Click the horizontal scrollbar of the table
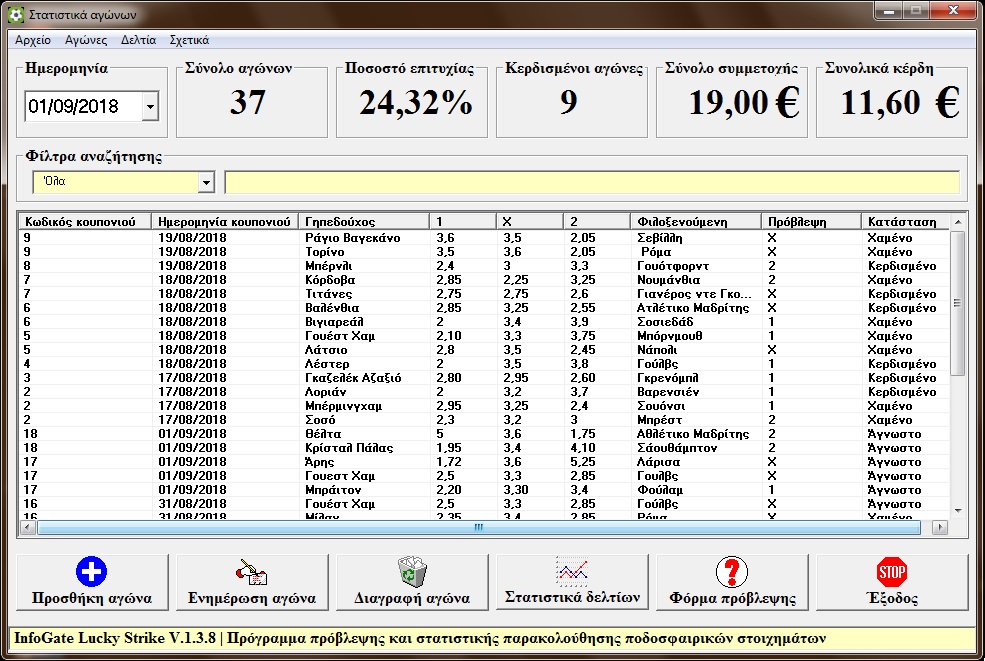The height and width of the screenshot is (661, 985). [478, 527]
